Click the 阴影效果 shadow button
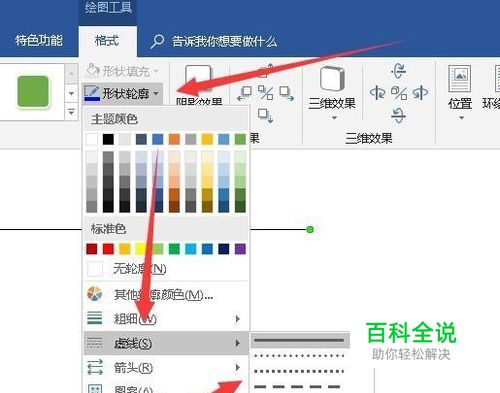Screen dimensions: 500x393 [x=199, y=85]
